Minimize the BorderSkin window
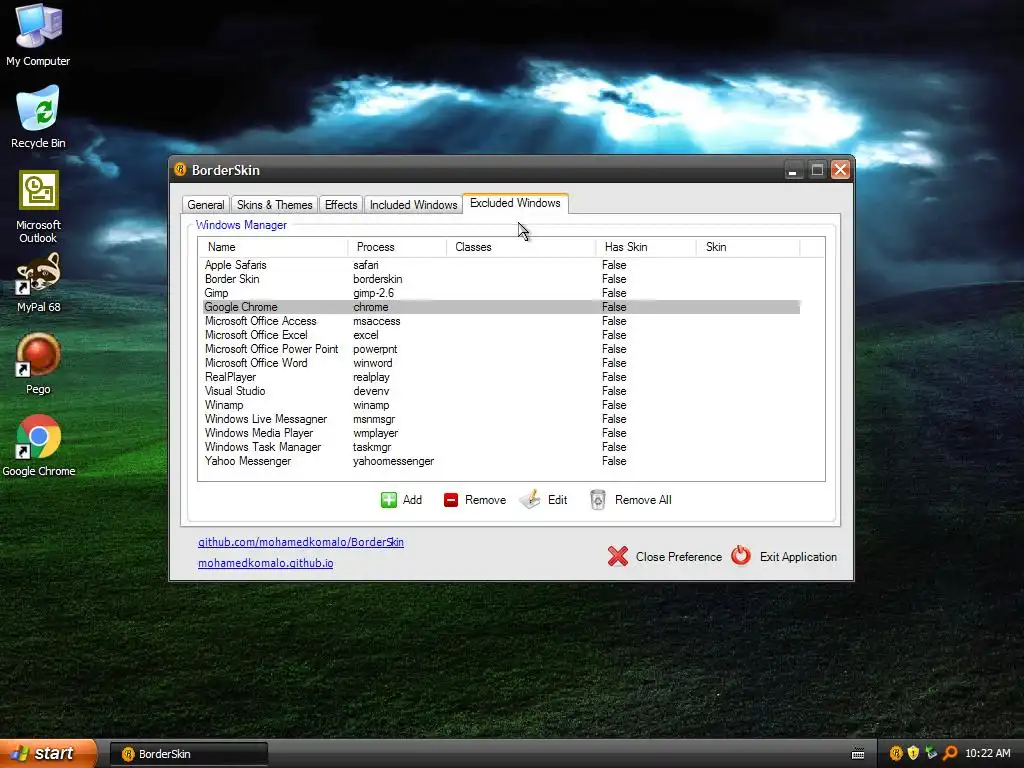 (793, 170)
